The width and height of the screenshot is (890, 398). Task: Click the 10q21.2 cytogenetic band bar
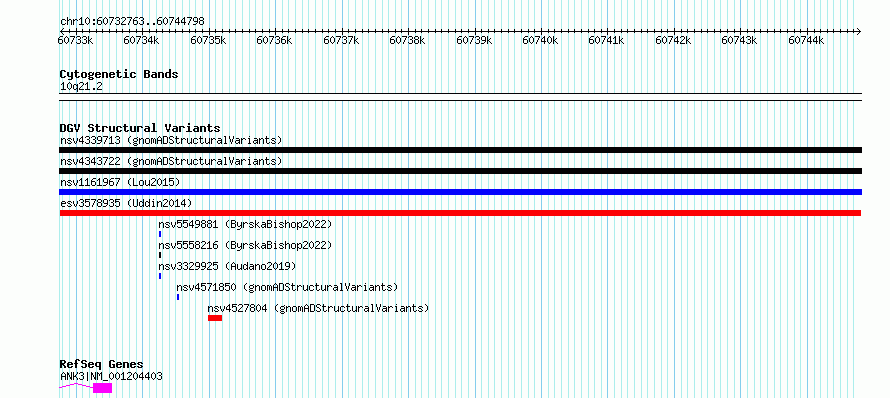point(460,97)
